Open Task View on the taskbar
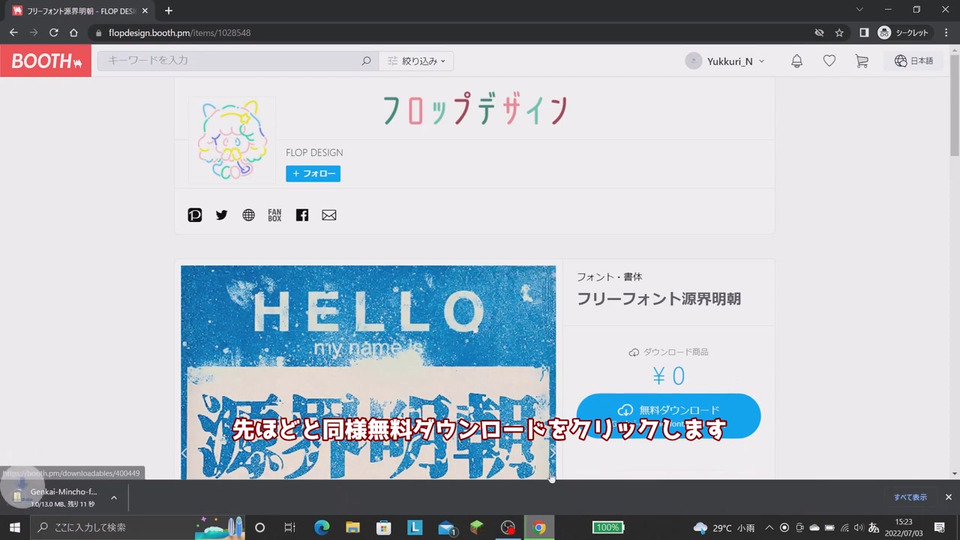The height and width of the screenshot is (540, 960). click(x=290, y=527)
